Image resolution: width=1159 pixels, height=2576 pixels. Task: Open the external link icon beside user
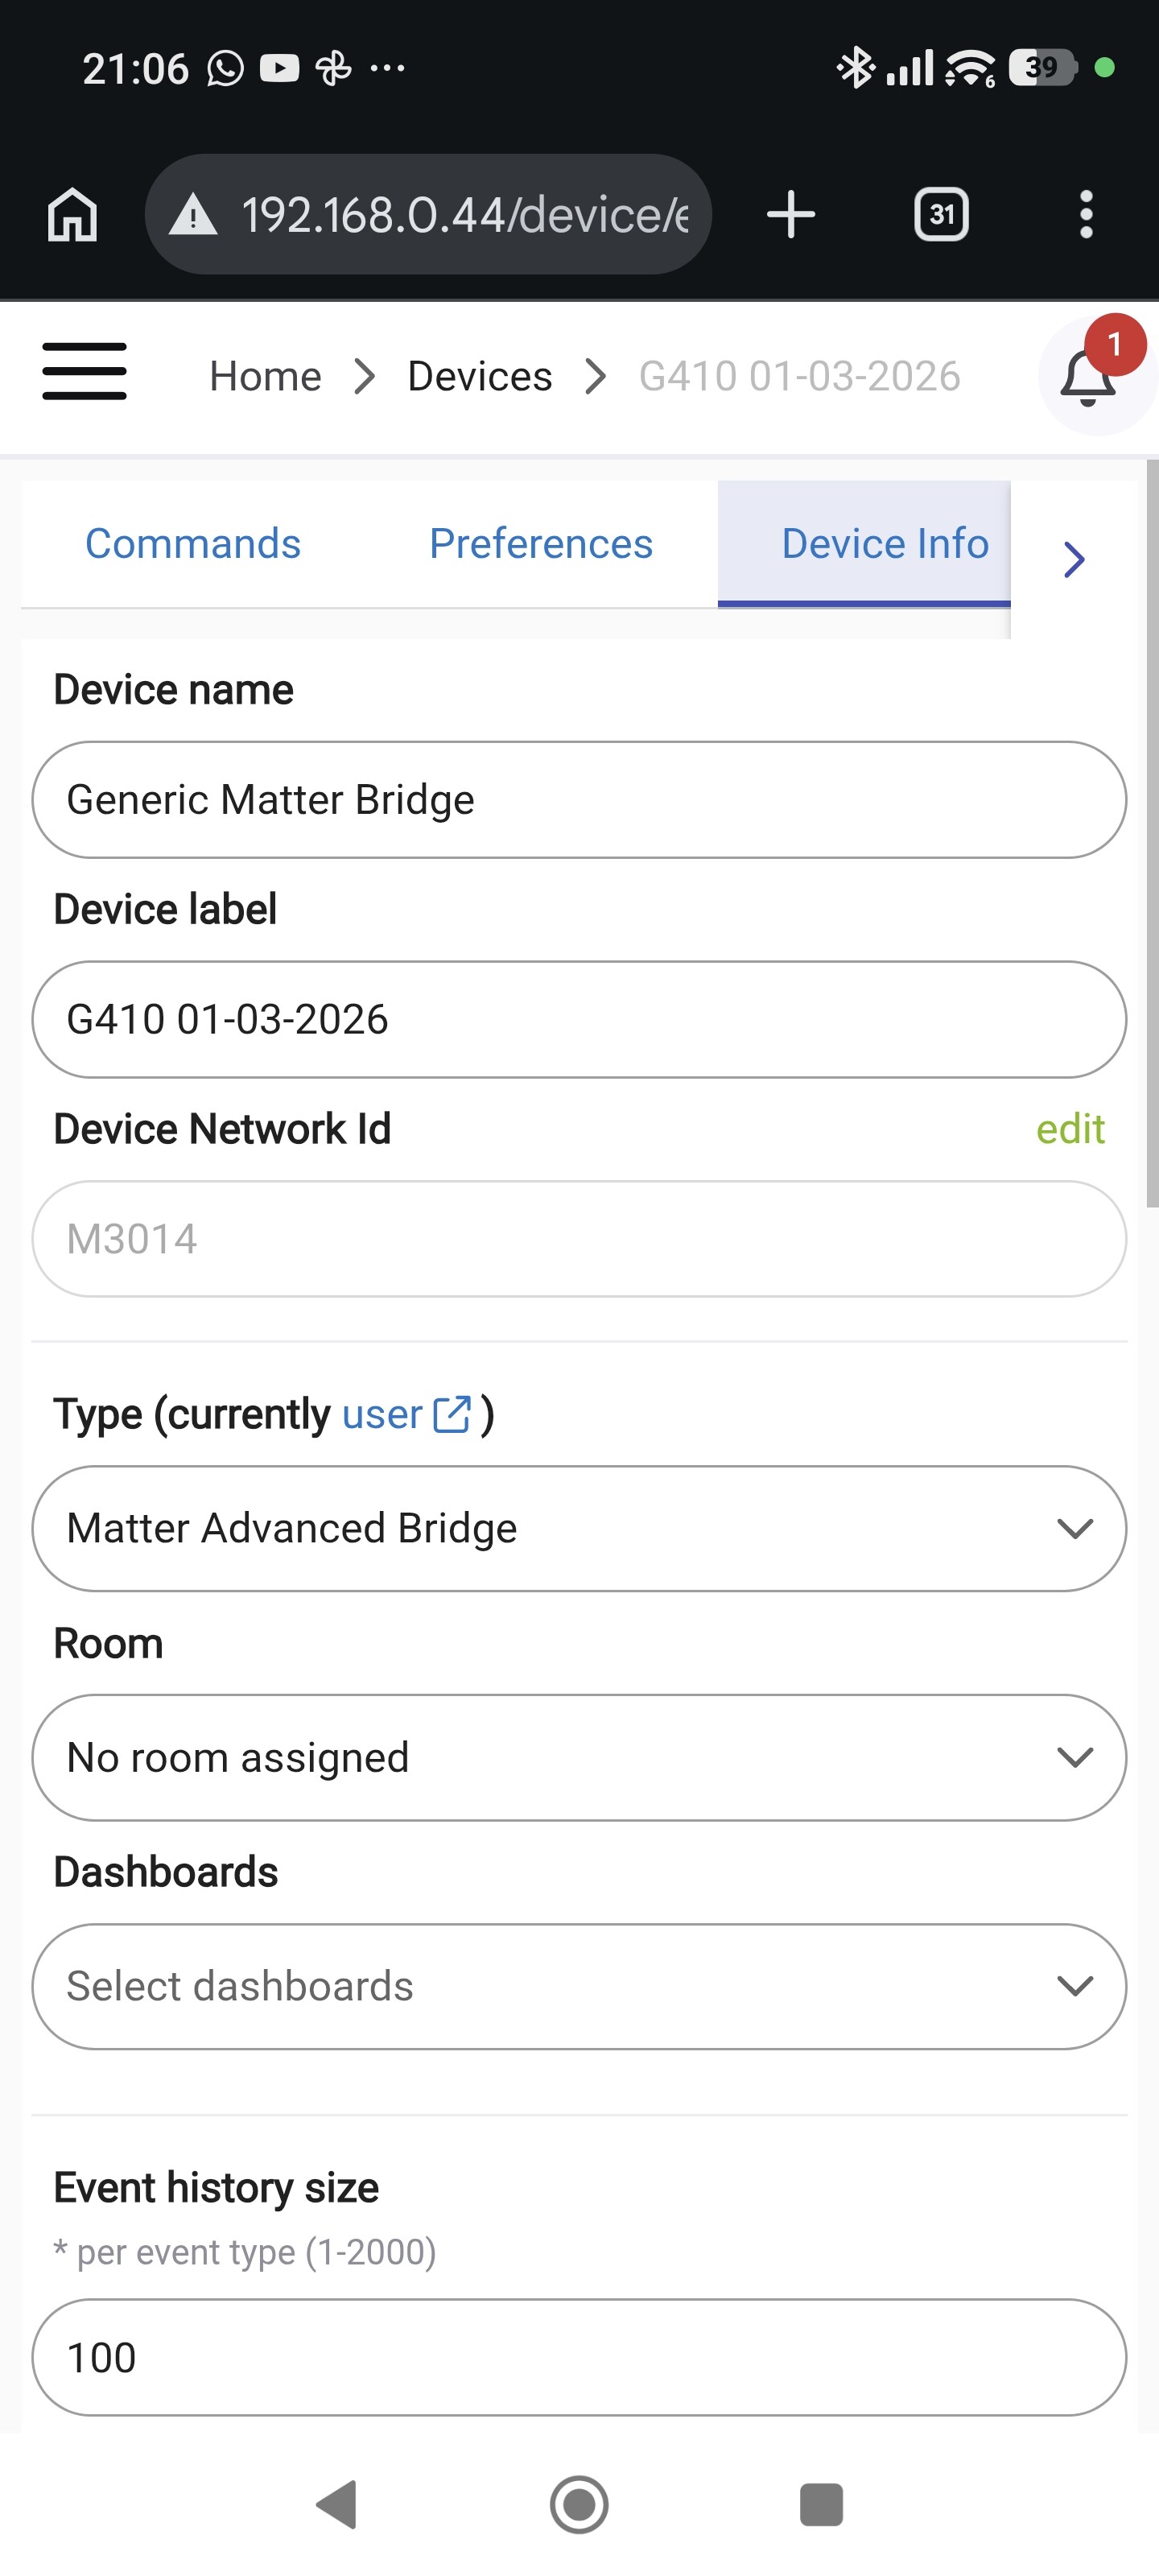click(452, 1414)
